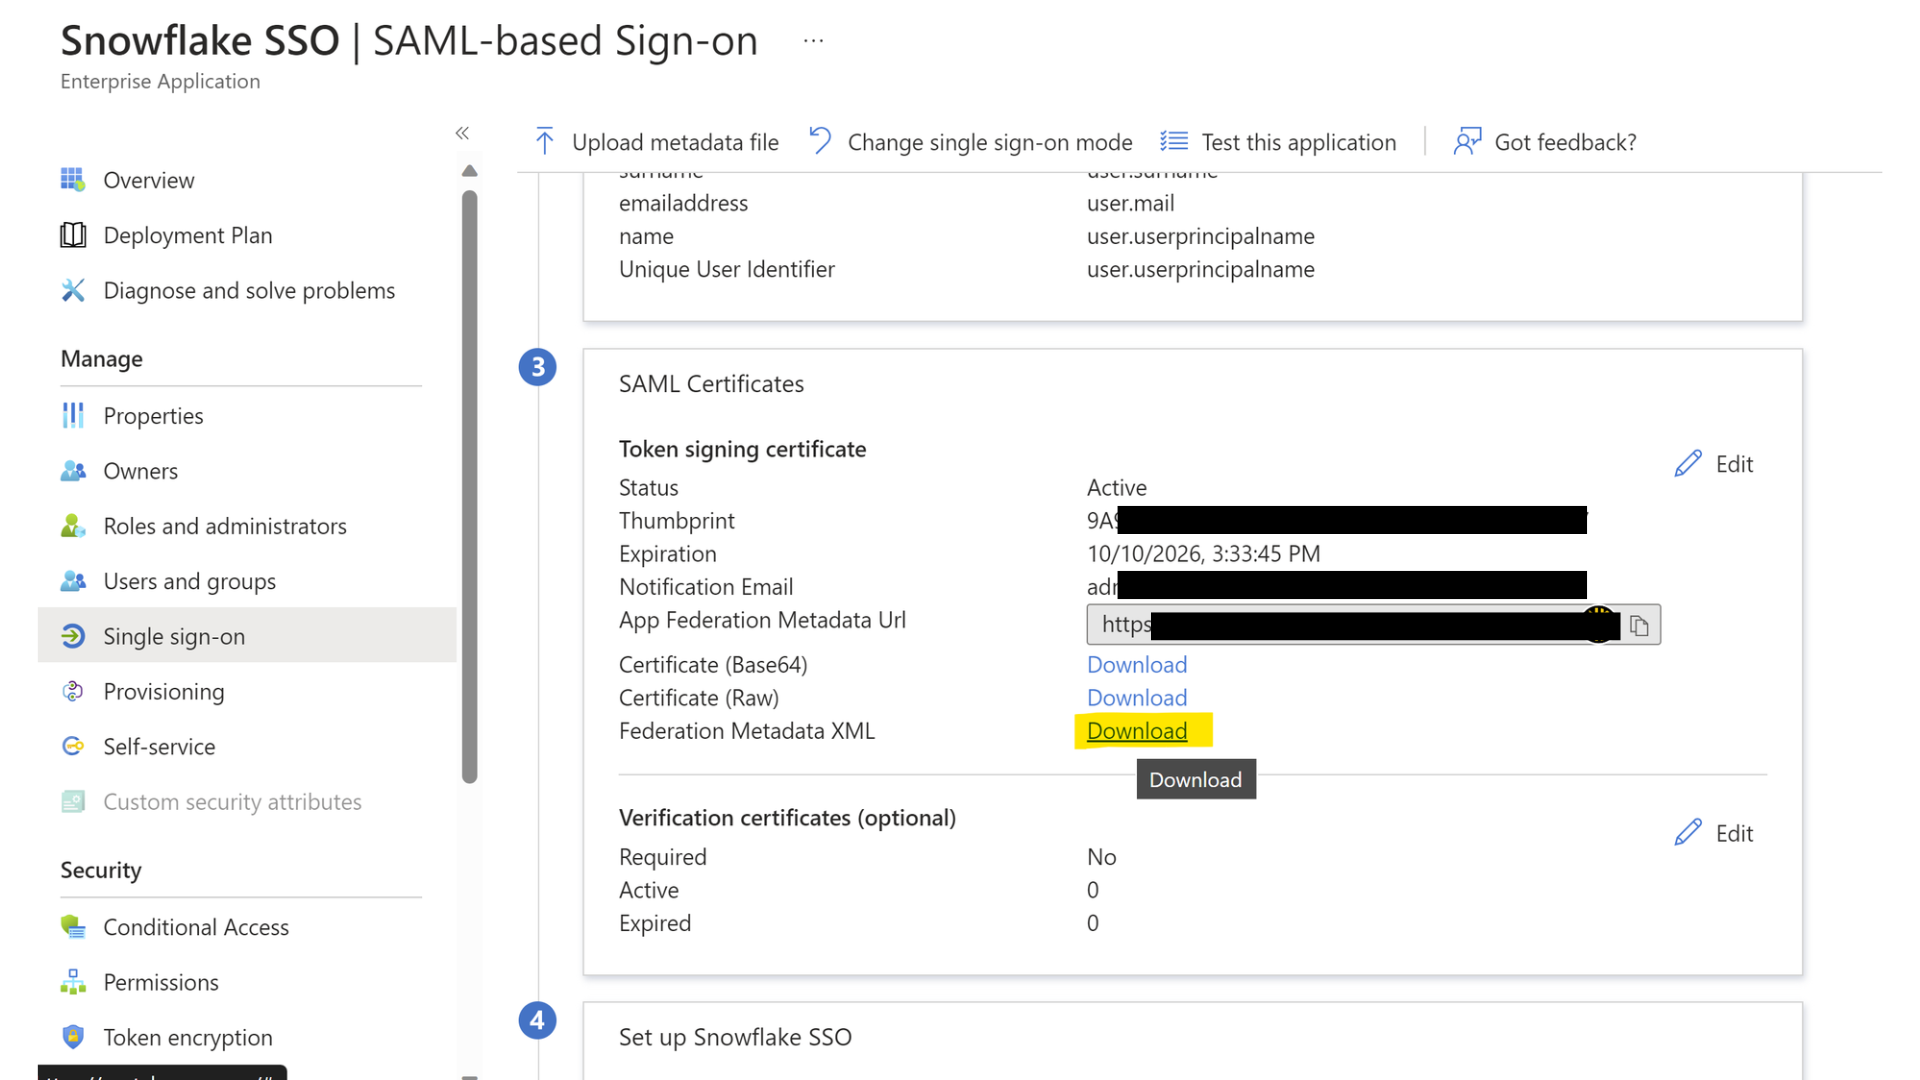
Task: Click the Overview grid icon
Action: coord(72,180)
